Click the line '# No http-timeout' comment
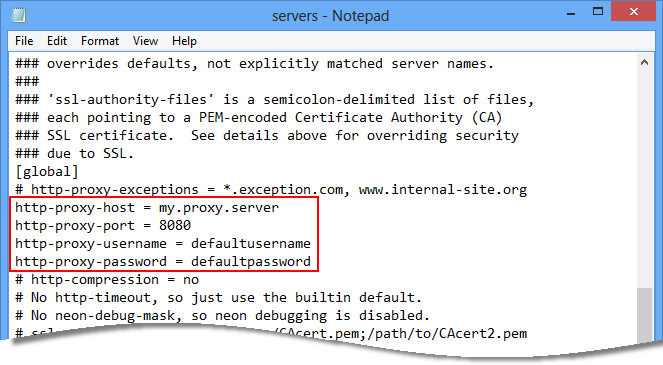Image resolution: width=663 pixels, height=365 pixels. pos(218,298)
